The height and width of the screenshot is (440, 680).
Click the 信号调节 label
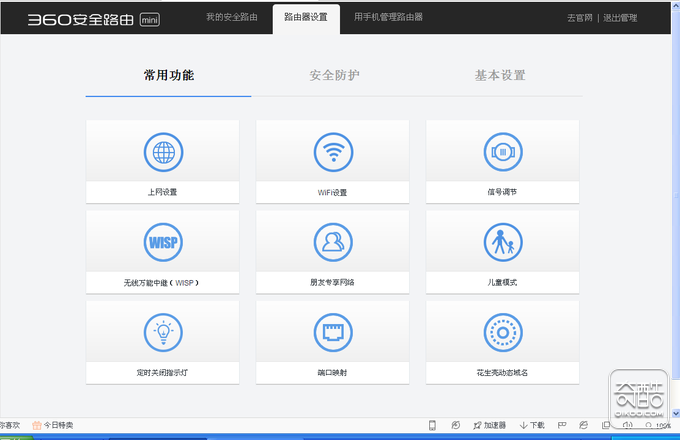502,192
